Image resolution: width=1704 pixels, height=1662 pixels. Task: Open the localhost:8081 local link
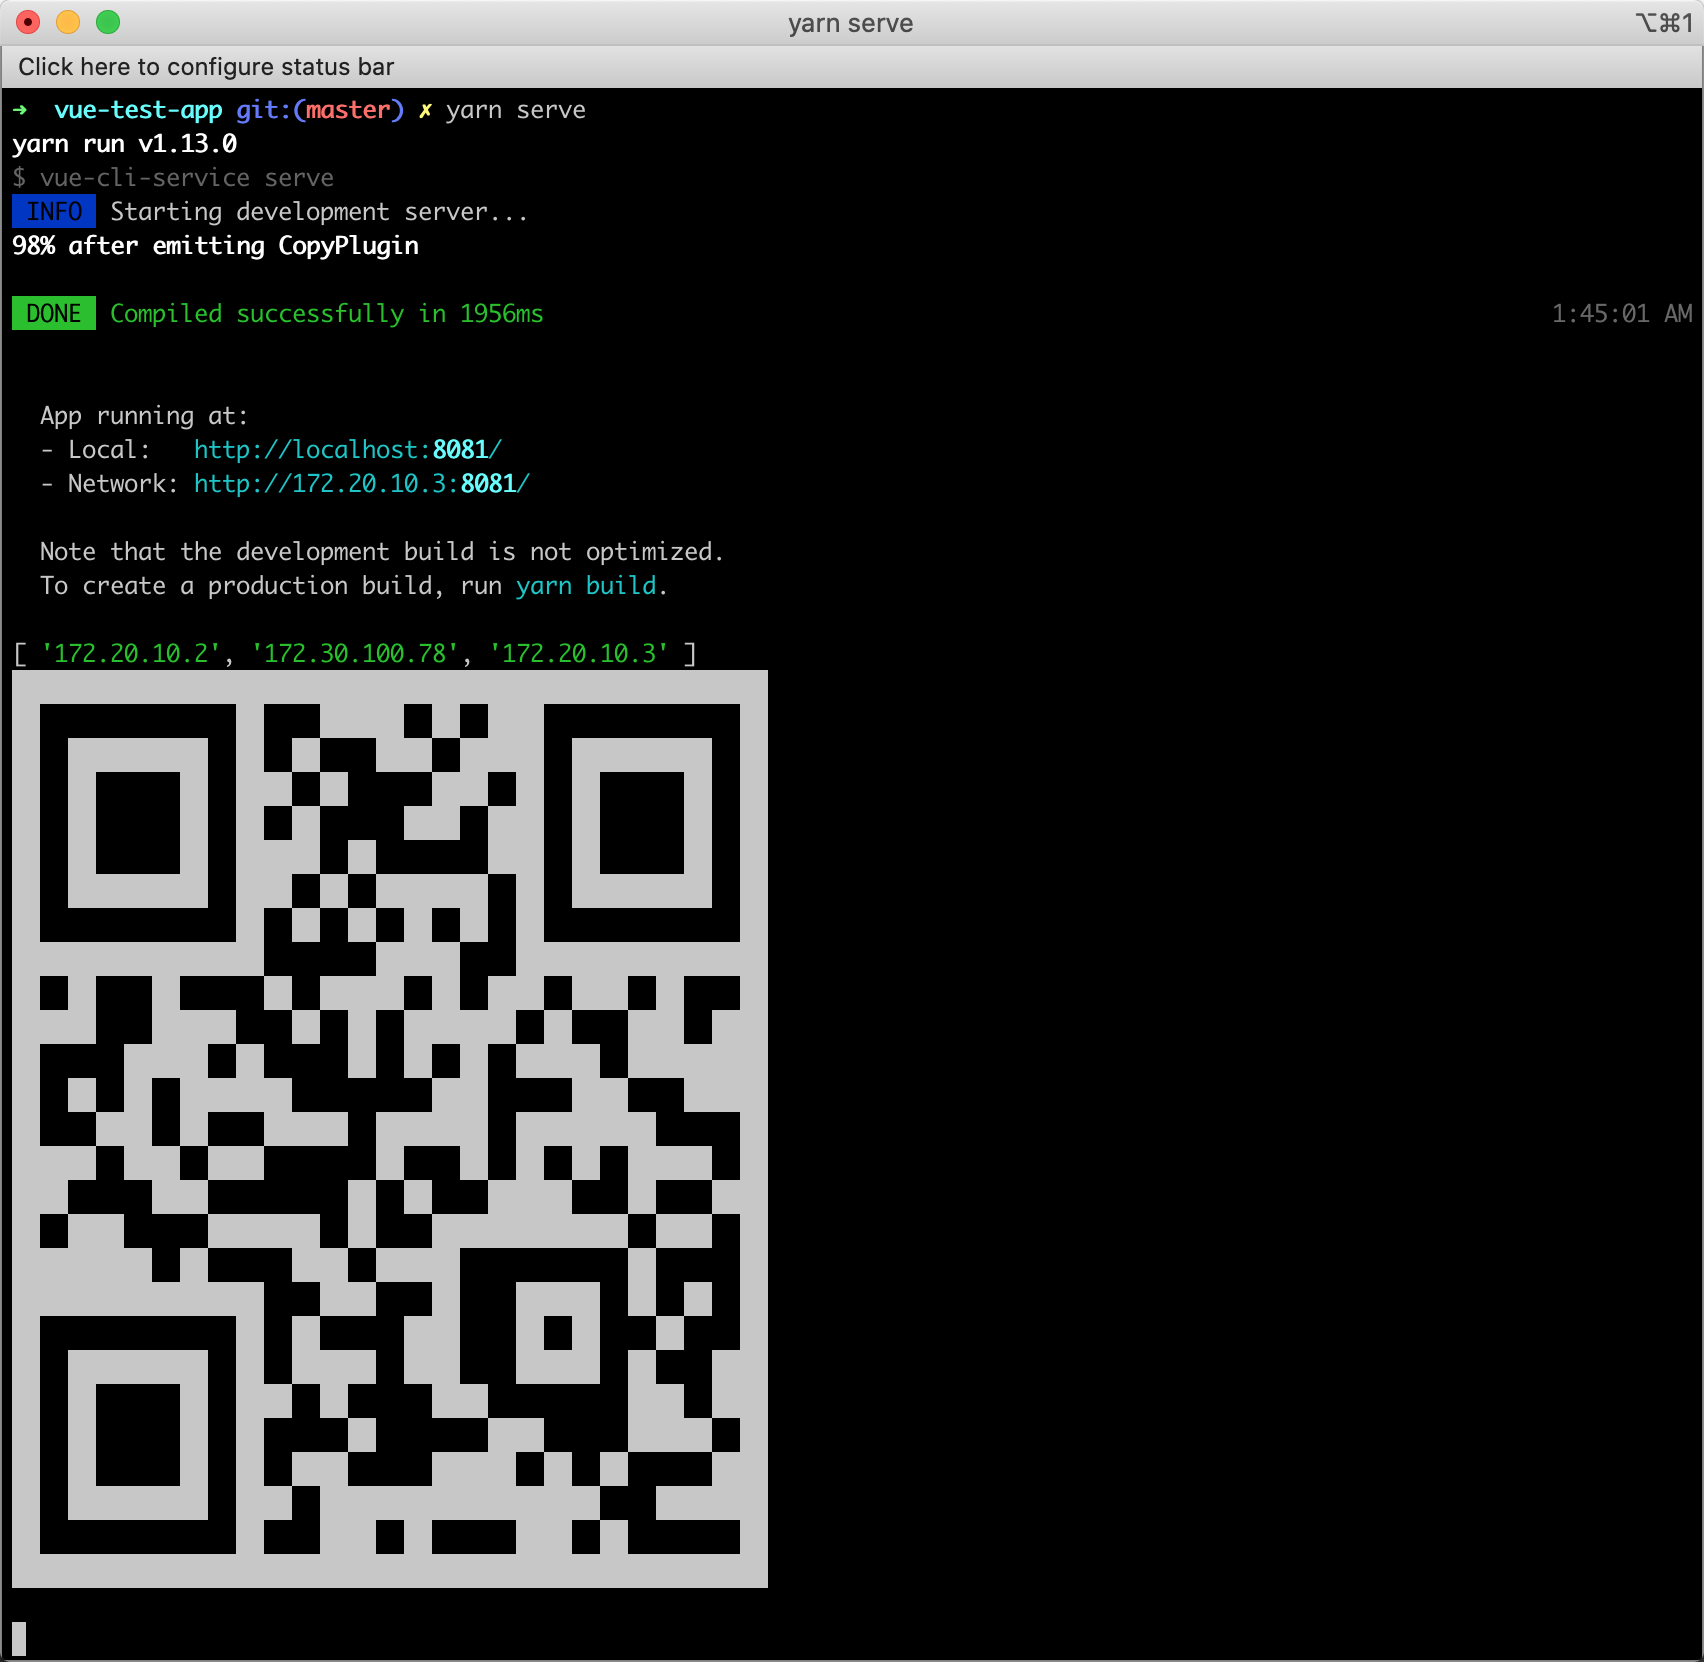(347, 450)
